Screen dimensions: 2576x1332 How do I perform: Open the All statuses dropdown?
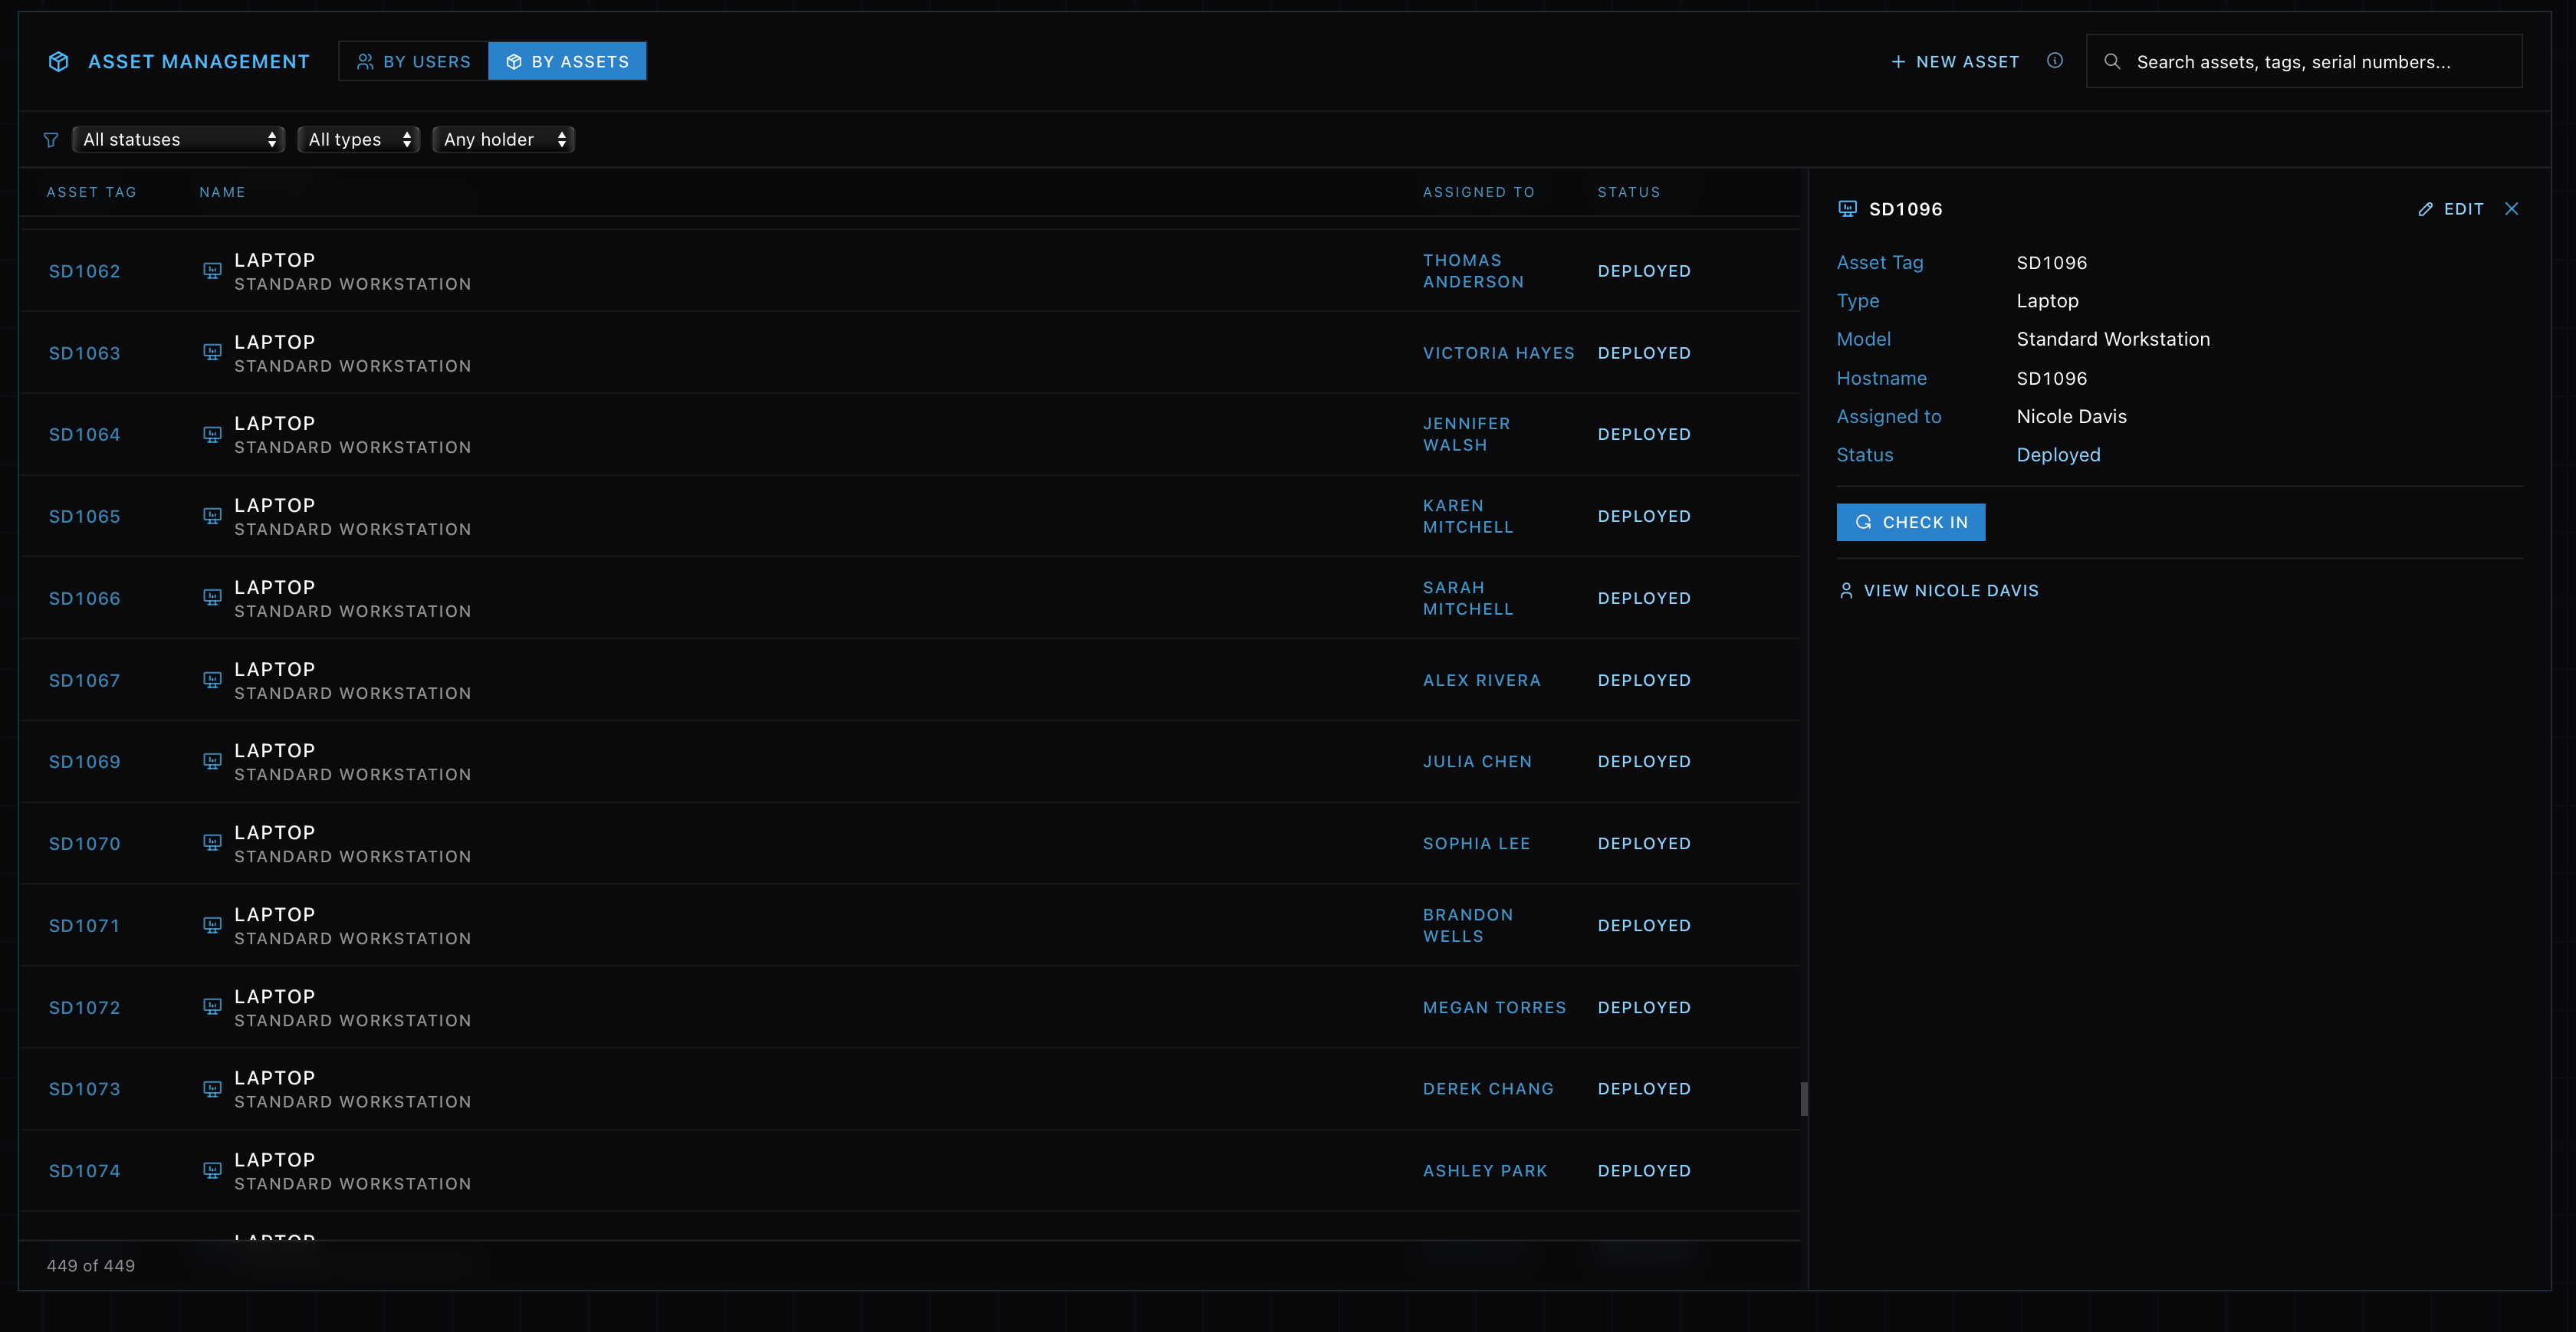pyautogui.click(x=179, y=140)
